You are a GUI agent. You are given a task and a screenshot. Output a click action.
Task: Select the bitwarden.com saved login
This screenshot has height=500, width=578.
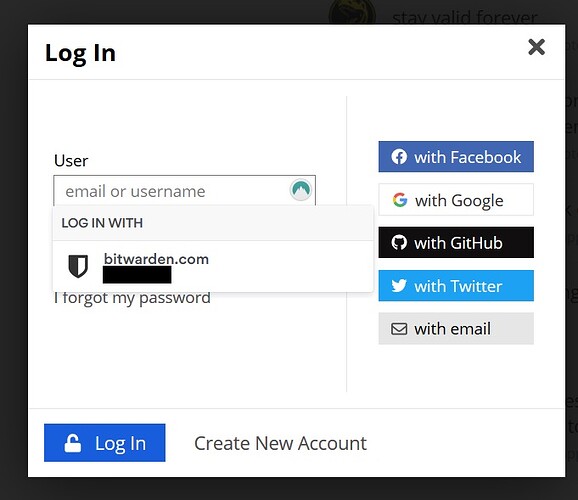pyautogui.click(x=213, y=267)
